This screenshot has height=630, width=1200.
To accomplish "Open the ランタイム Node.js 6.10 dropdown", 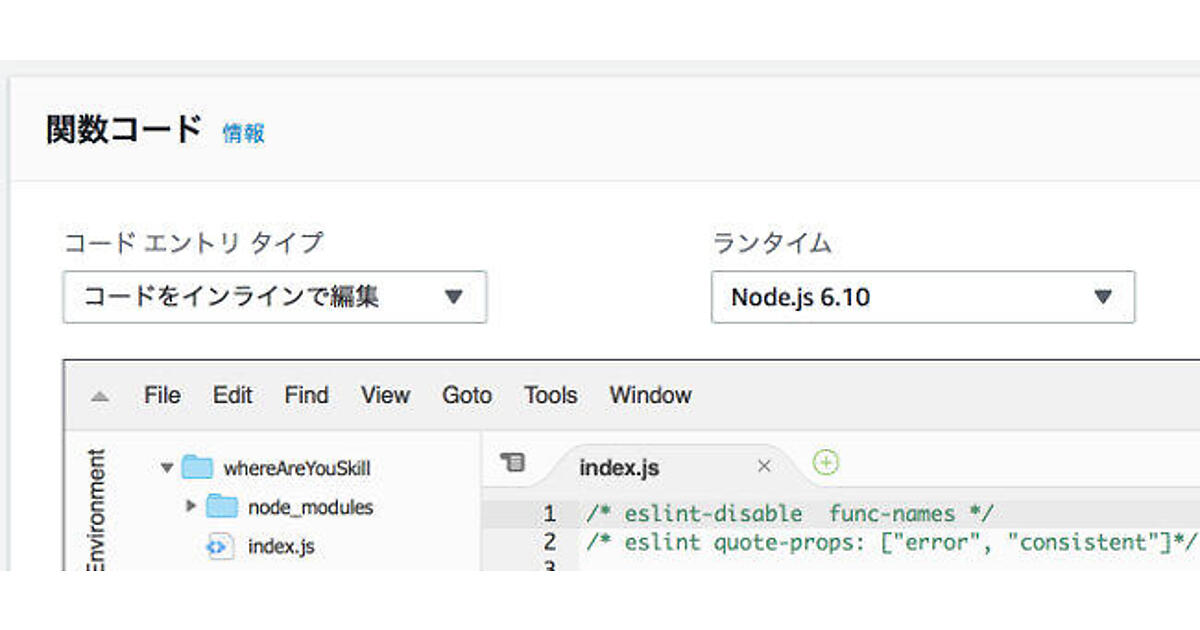I will tap(922, 297).
